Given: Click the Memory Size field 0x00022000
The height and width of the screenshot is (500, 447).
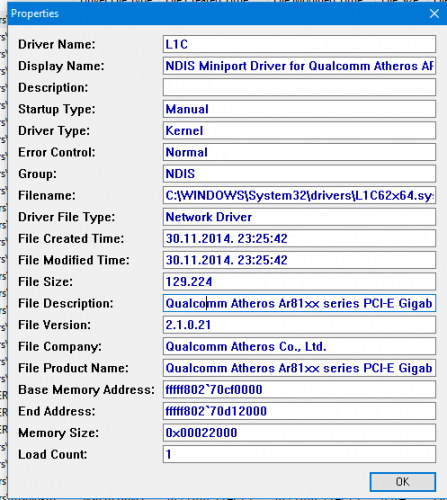Looking at the screenshot, I should pyautogui.click(x=299, y=433).
